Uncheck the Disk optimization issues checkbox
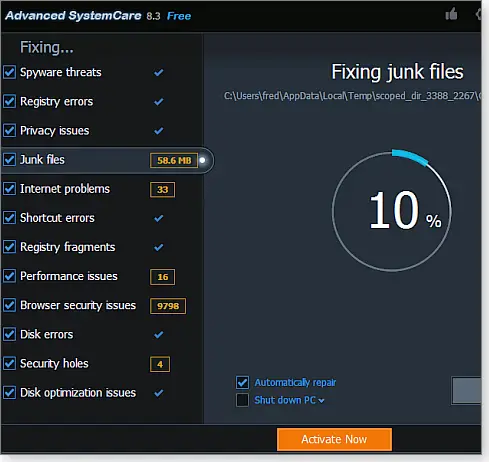The height and width of the screenshot is (462, 489). coord(9,393)
